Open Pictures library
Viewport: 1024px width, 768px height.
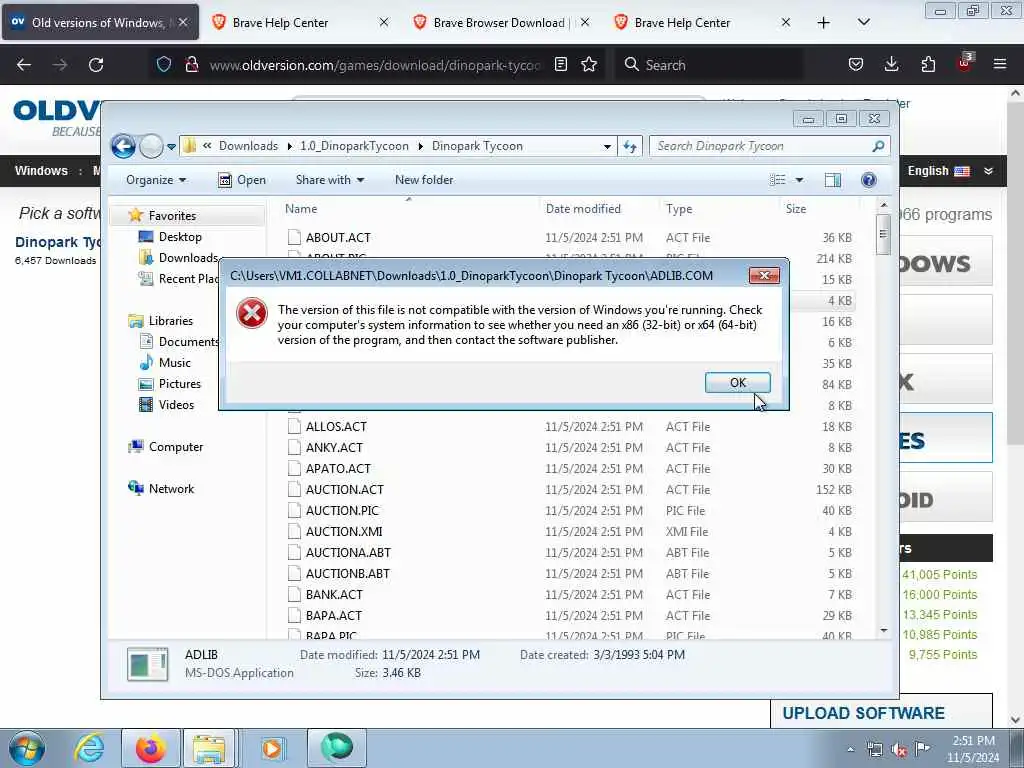180,383
